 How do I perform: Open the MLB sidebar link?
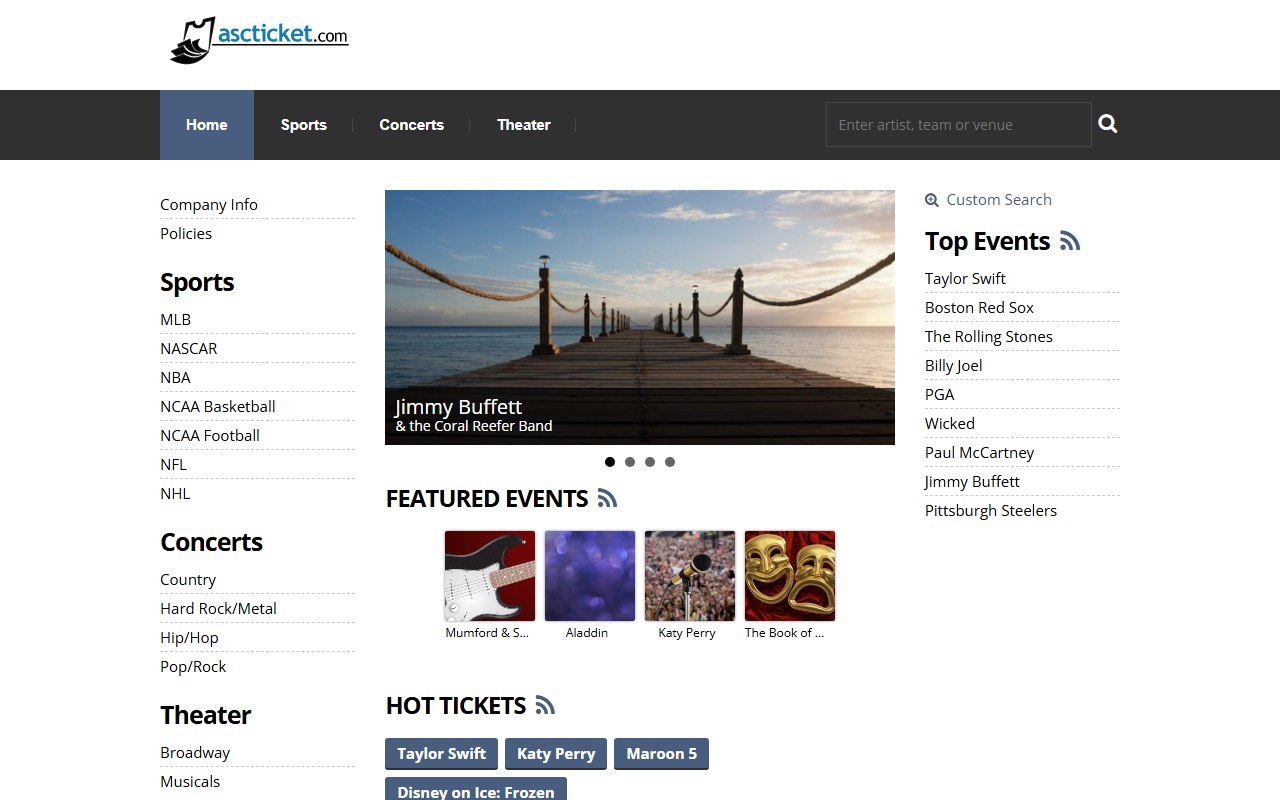pos(176,320)
